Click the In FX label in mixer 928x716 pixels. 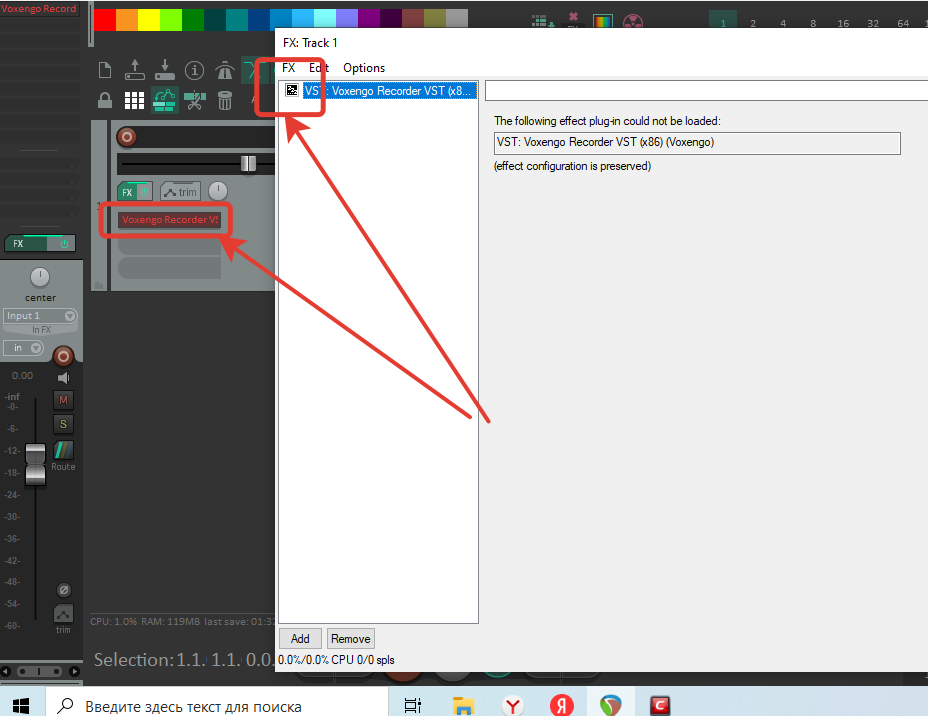coord(41,330)
